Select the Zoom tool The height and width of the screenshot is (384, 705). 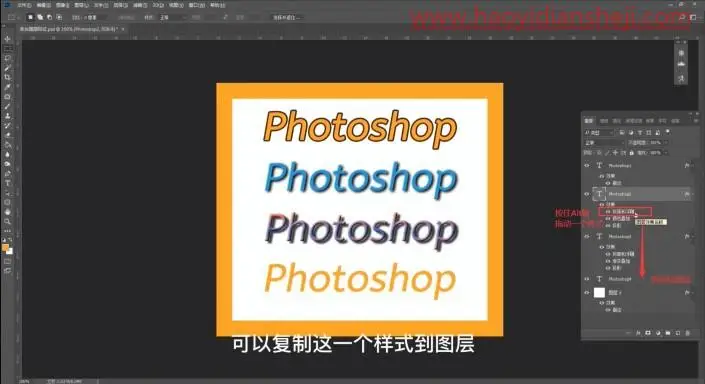pos(8,221)
